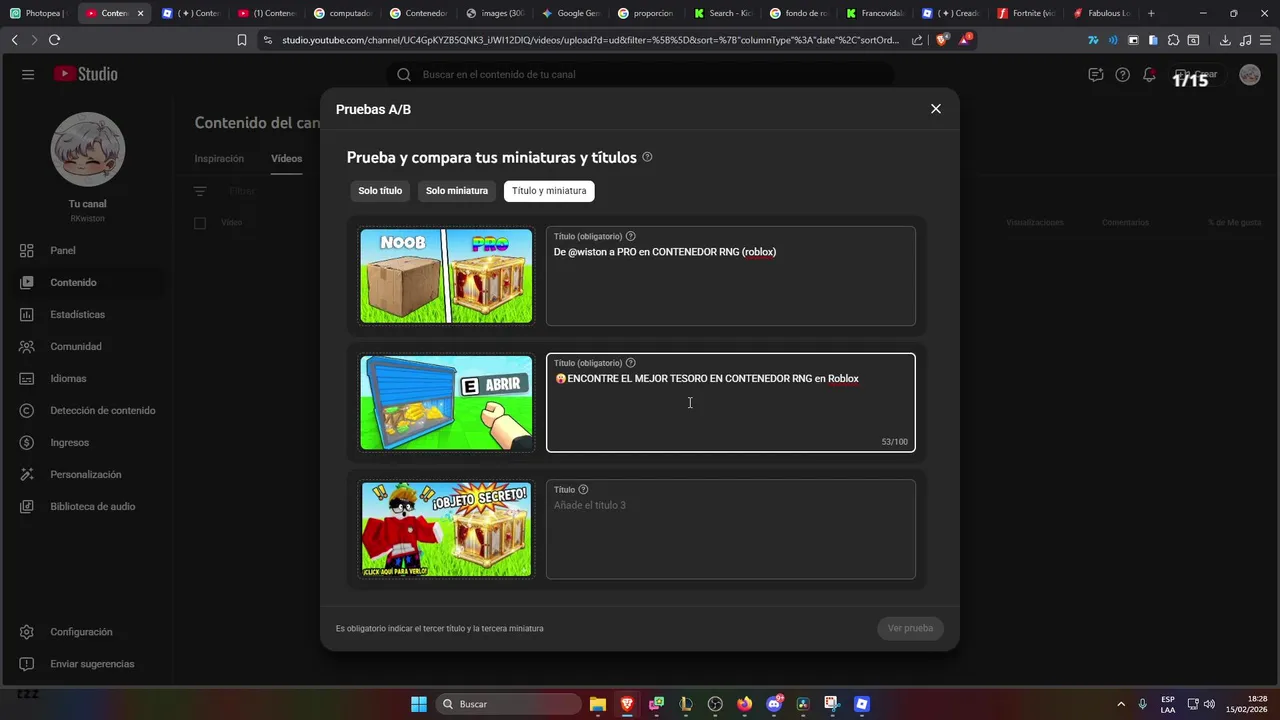The height and width of the screenshot is (720, 1280).
Task: Switch to the Fortnite browser tab
Action: 1026,13
